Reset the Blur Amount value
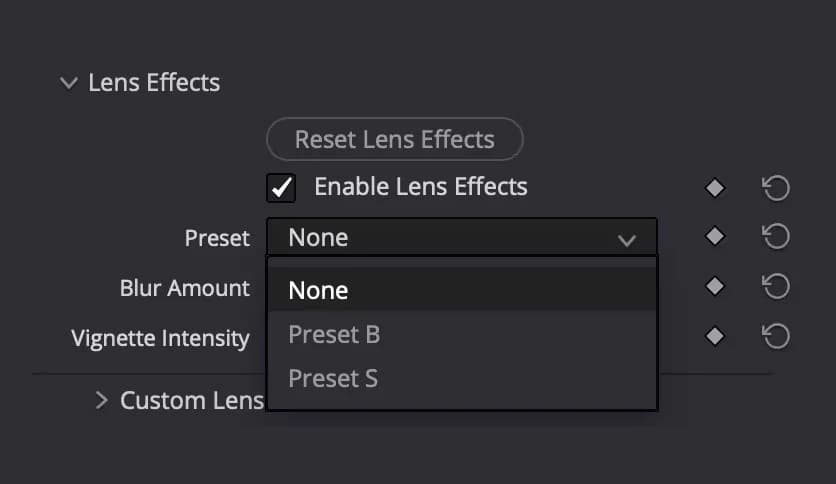 click(x=776, y=286)
